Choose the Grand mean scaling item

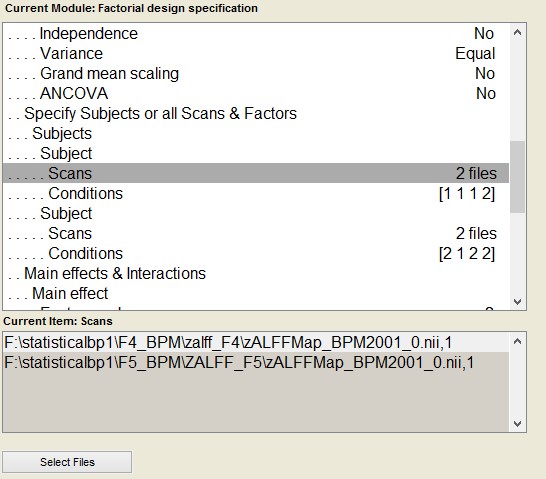click(256, 73)
